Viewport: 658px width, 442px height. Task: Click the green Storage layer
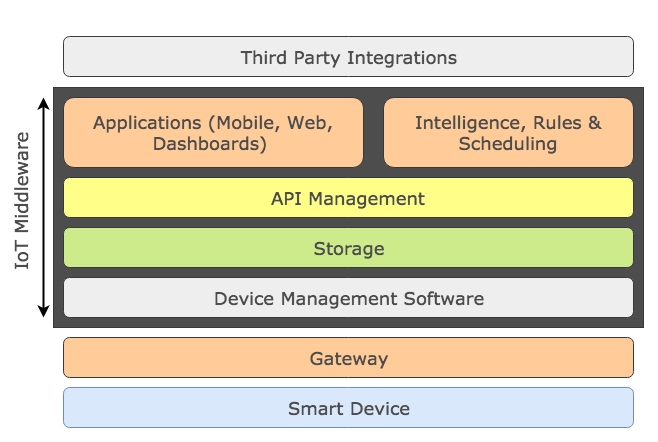point(348,248)
